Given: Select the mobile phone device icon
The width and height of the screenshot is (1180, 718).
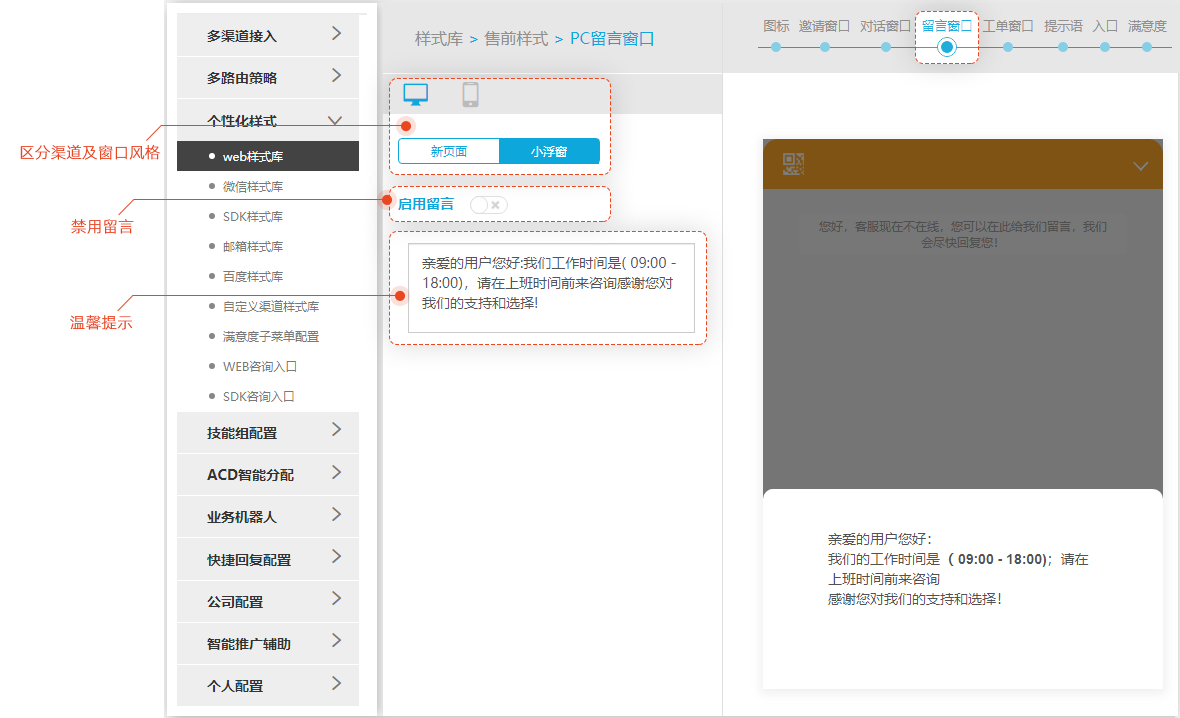Looking at the screenshot, I should pyautogui.click(x=470, y=95).
